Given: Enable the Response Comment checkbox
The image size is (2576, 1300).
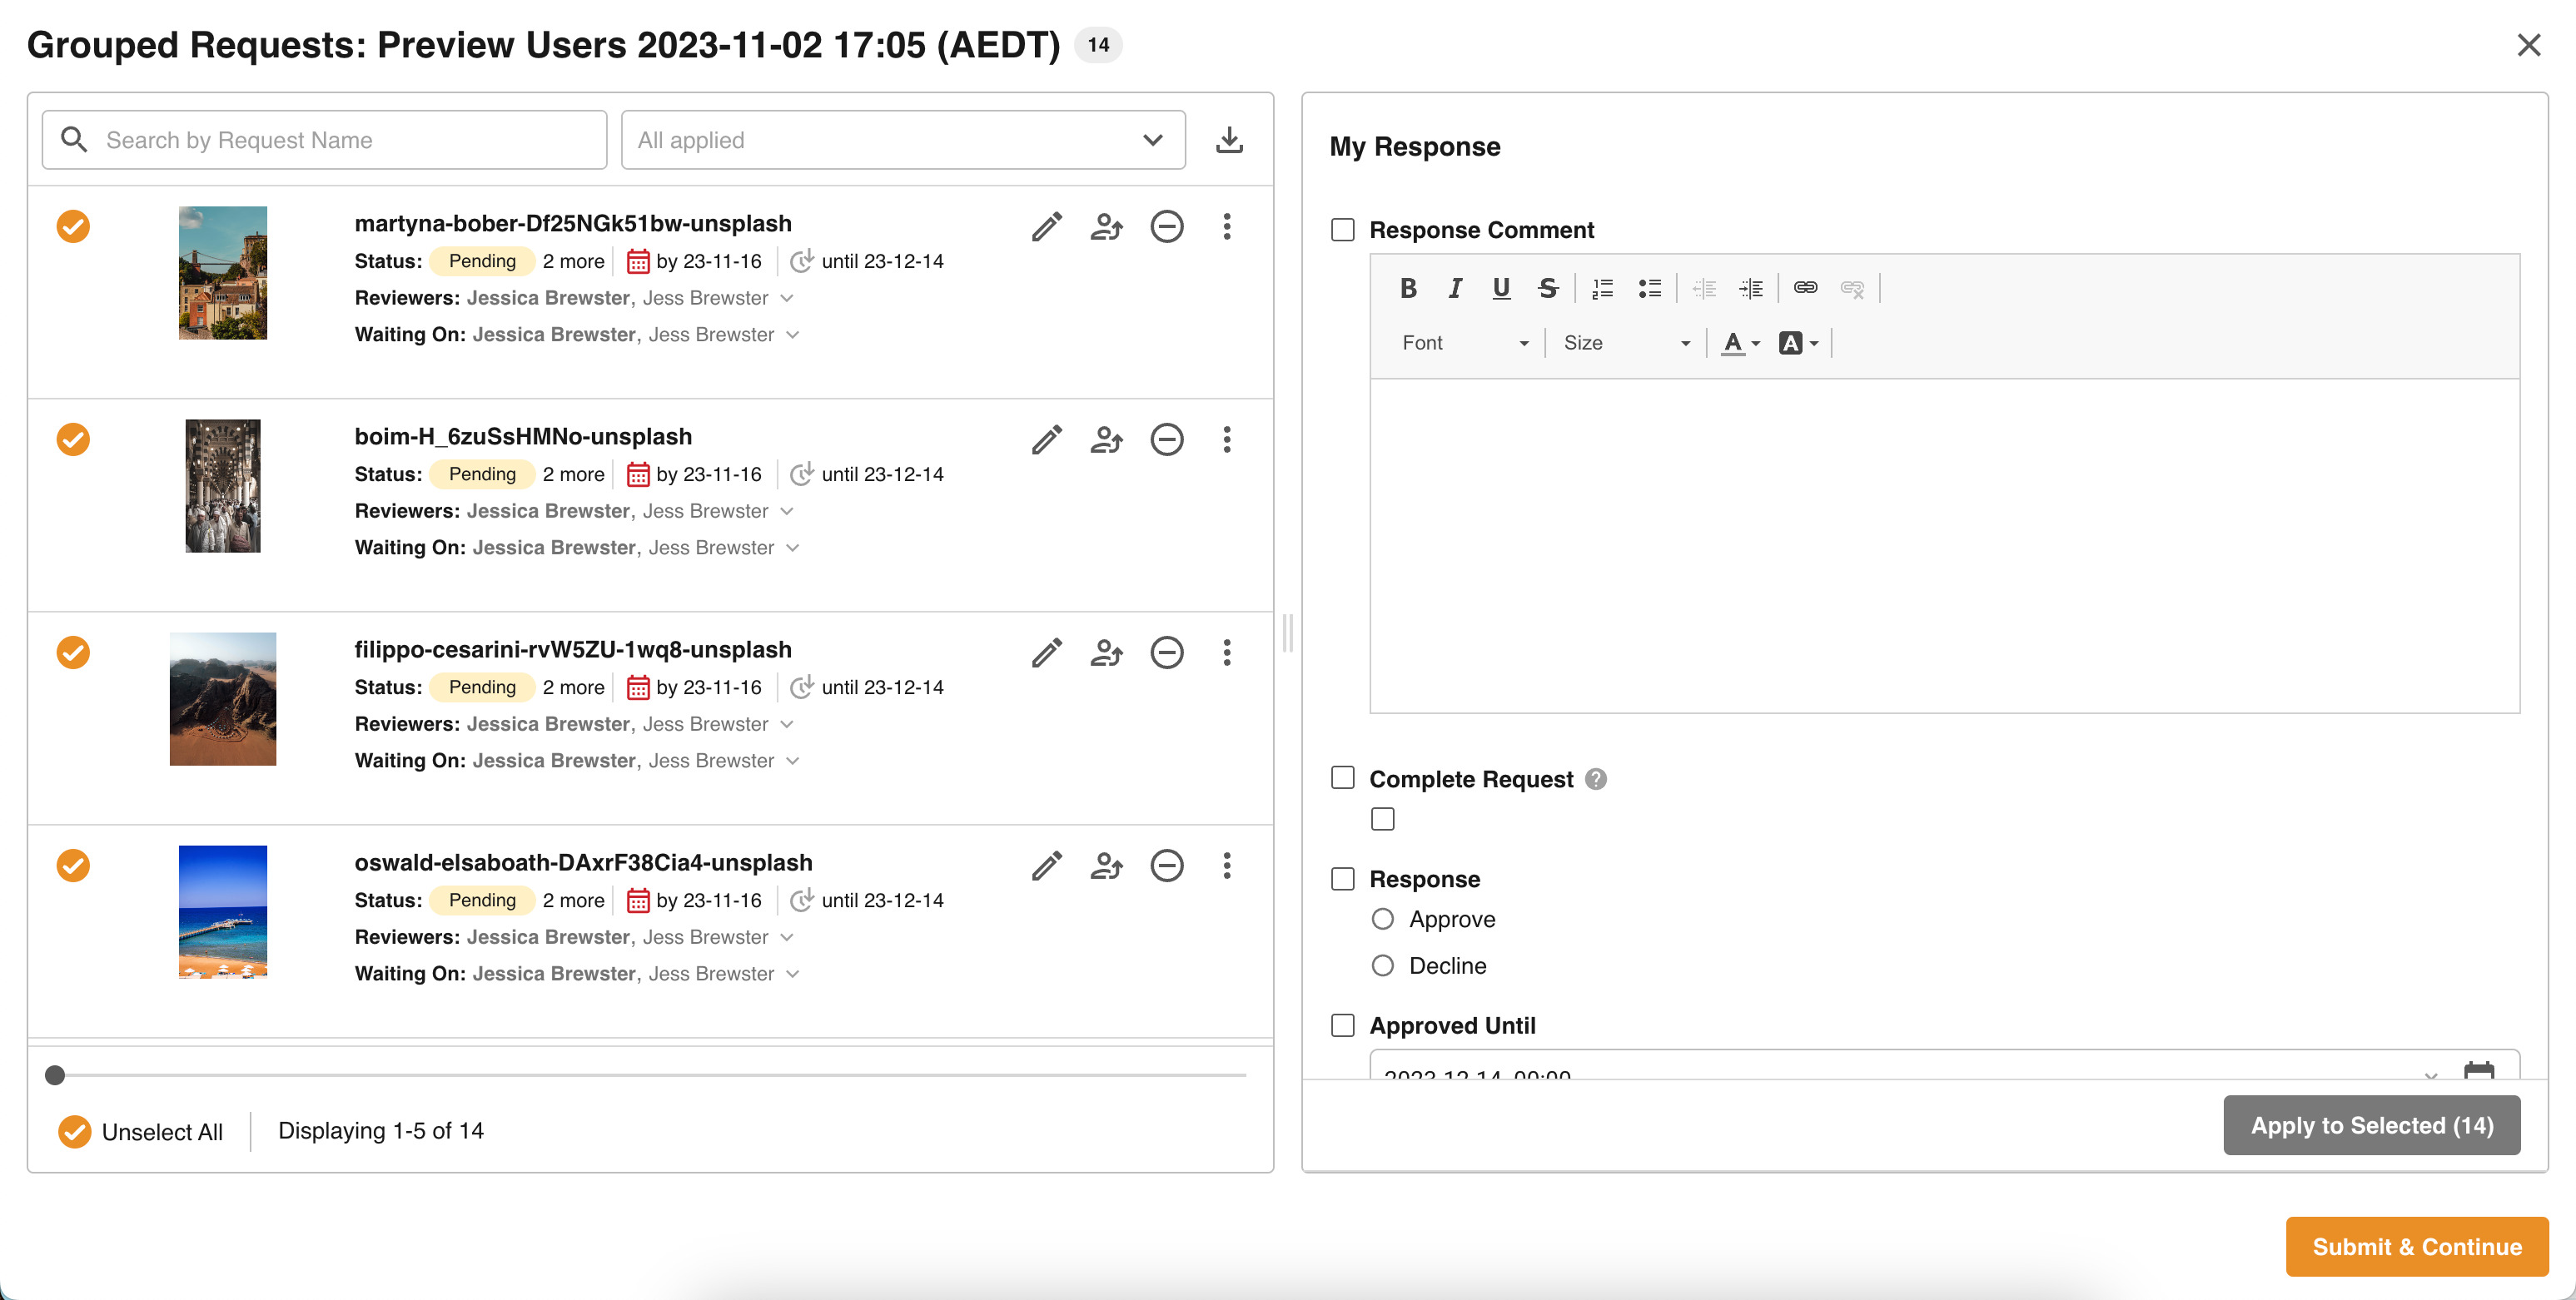Looking at the screenshot, I should [x=1343, y=230].
